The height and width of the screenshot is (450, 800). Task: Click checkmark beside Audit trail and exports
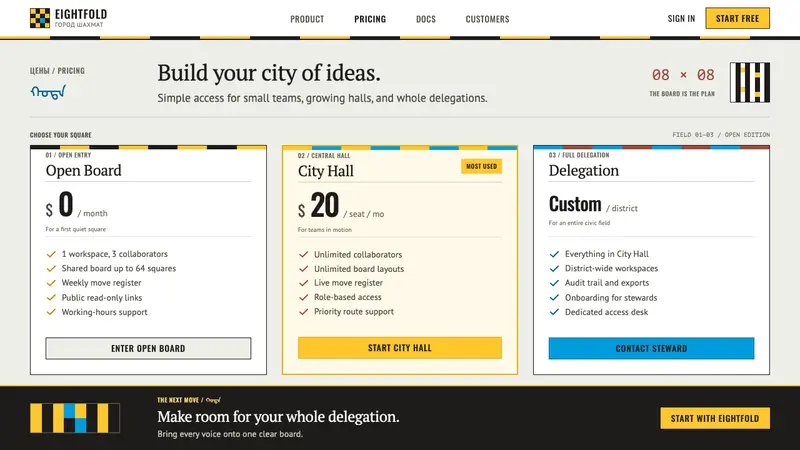click(x=554, y=283)
